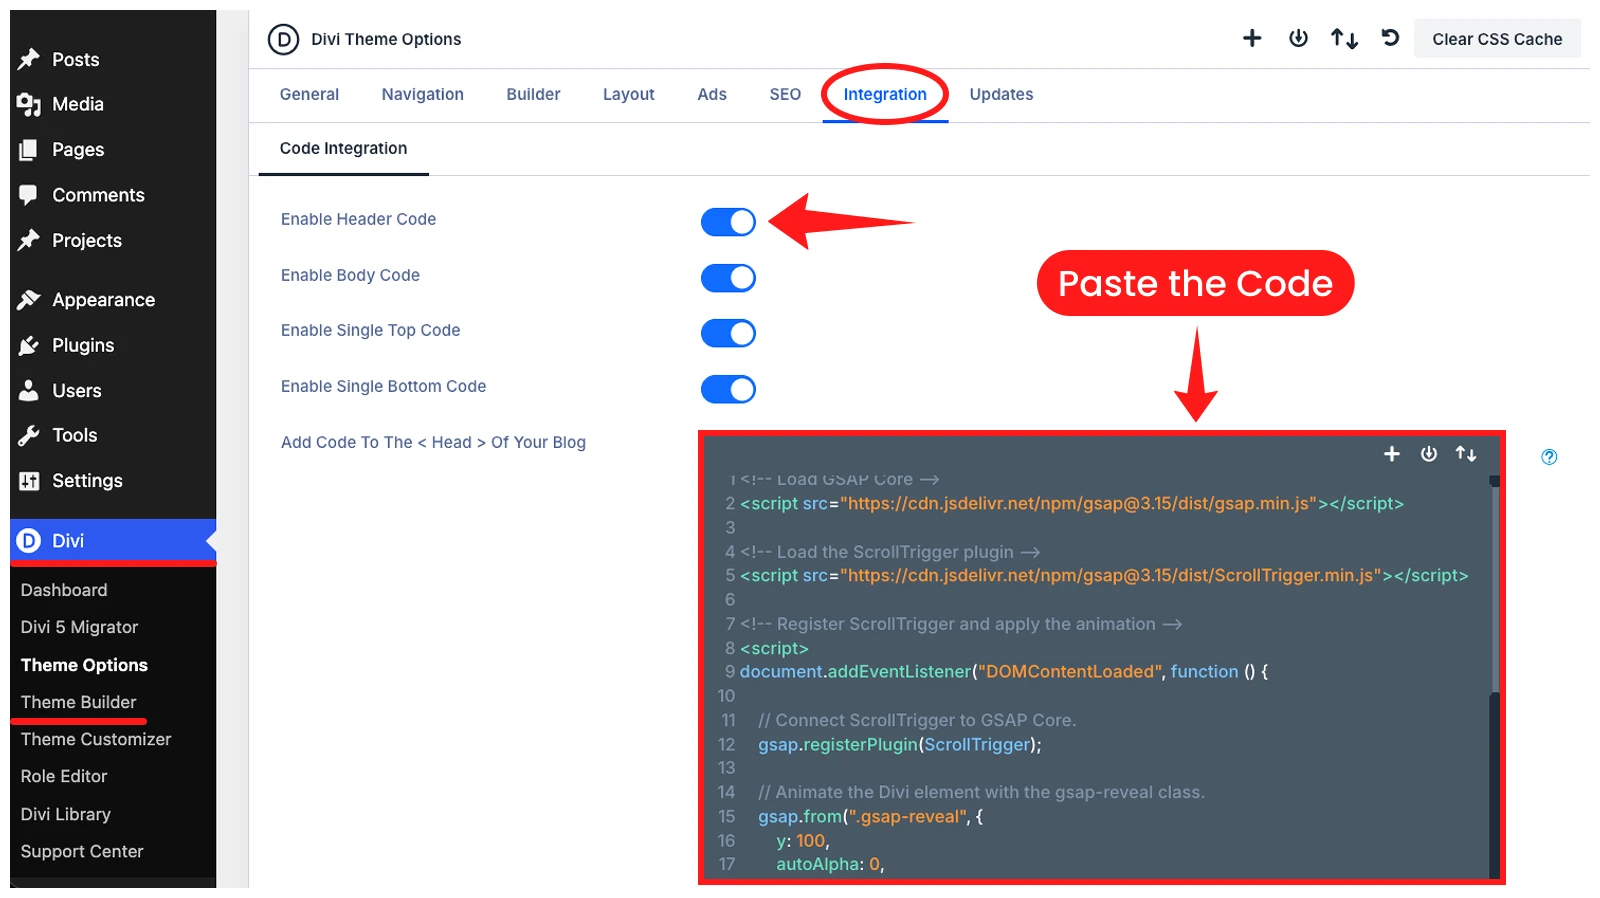Open the Layout tab
This screenshot has width=1600, height=898.
629,94
